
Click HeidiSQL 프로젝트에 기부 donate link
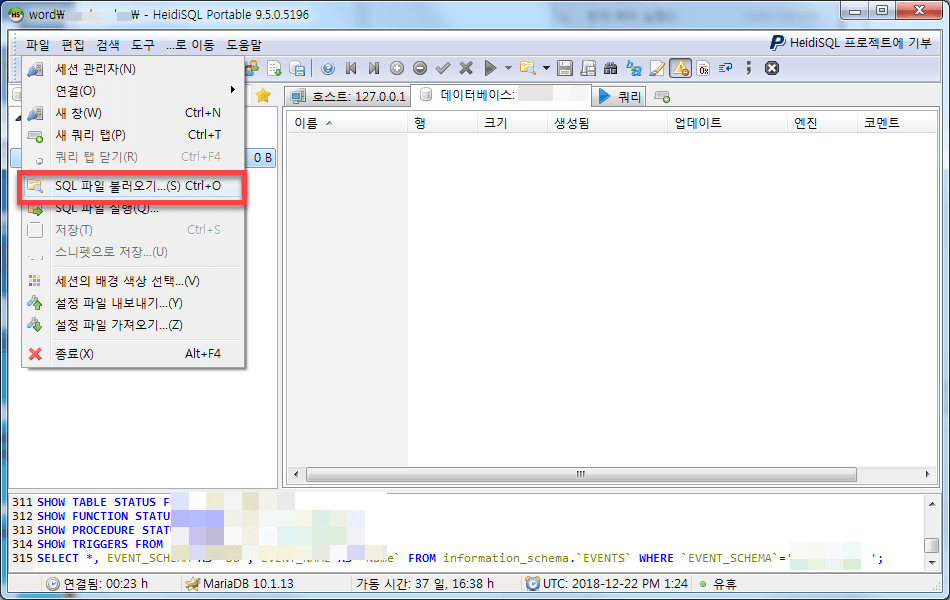pos(850,42)
